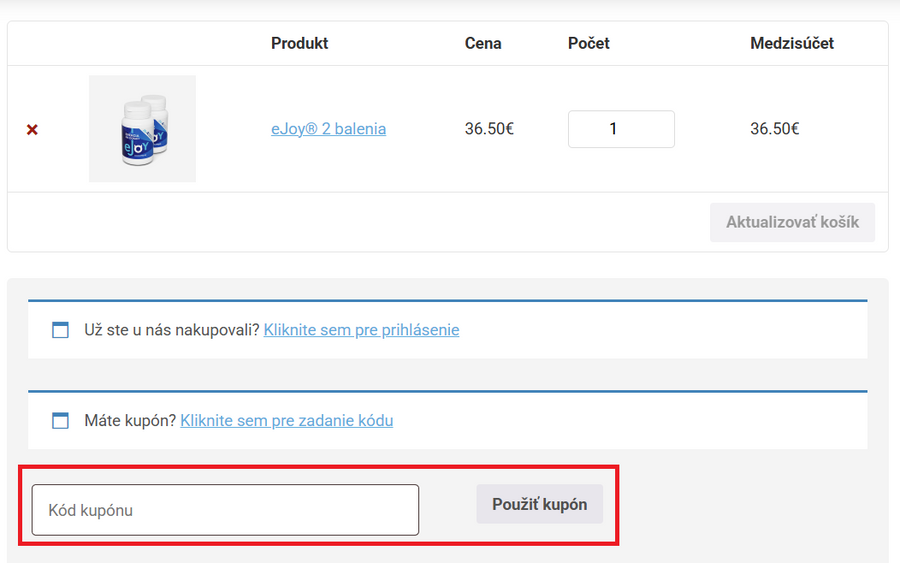
Task: Click the Medzisúčet column header
Action: point(791,44)
